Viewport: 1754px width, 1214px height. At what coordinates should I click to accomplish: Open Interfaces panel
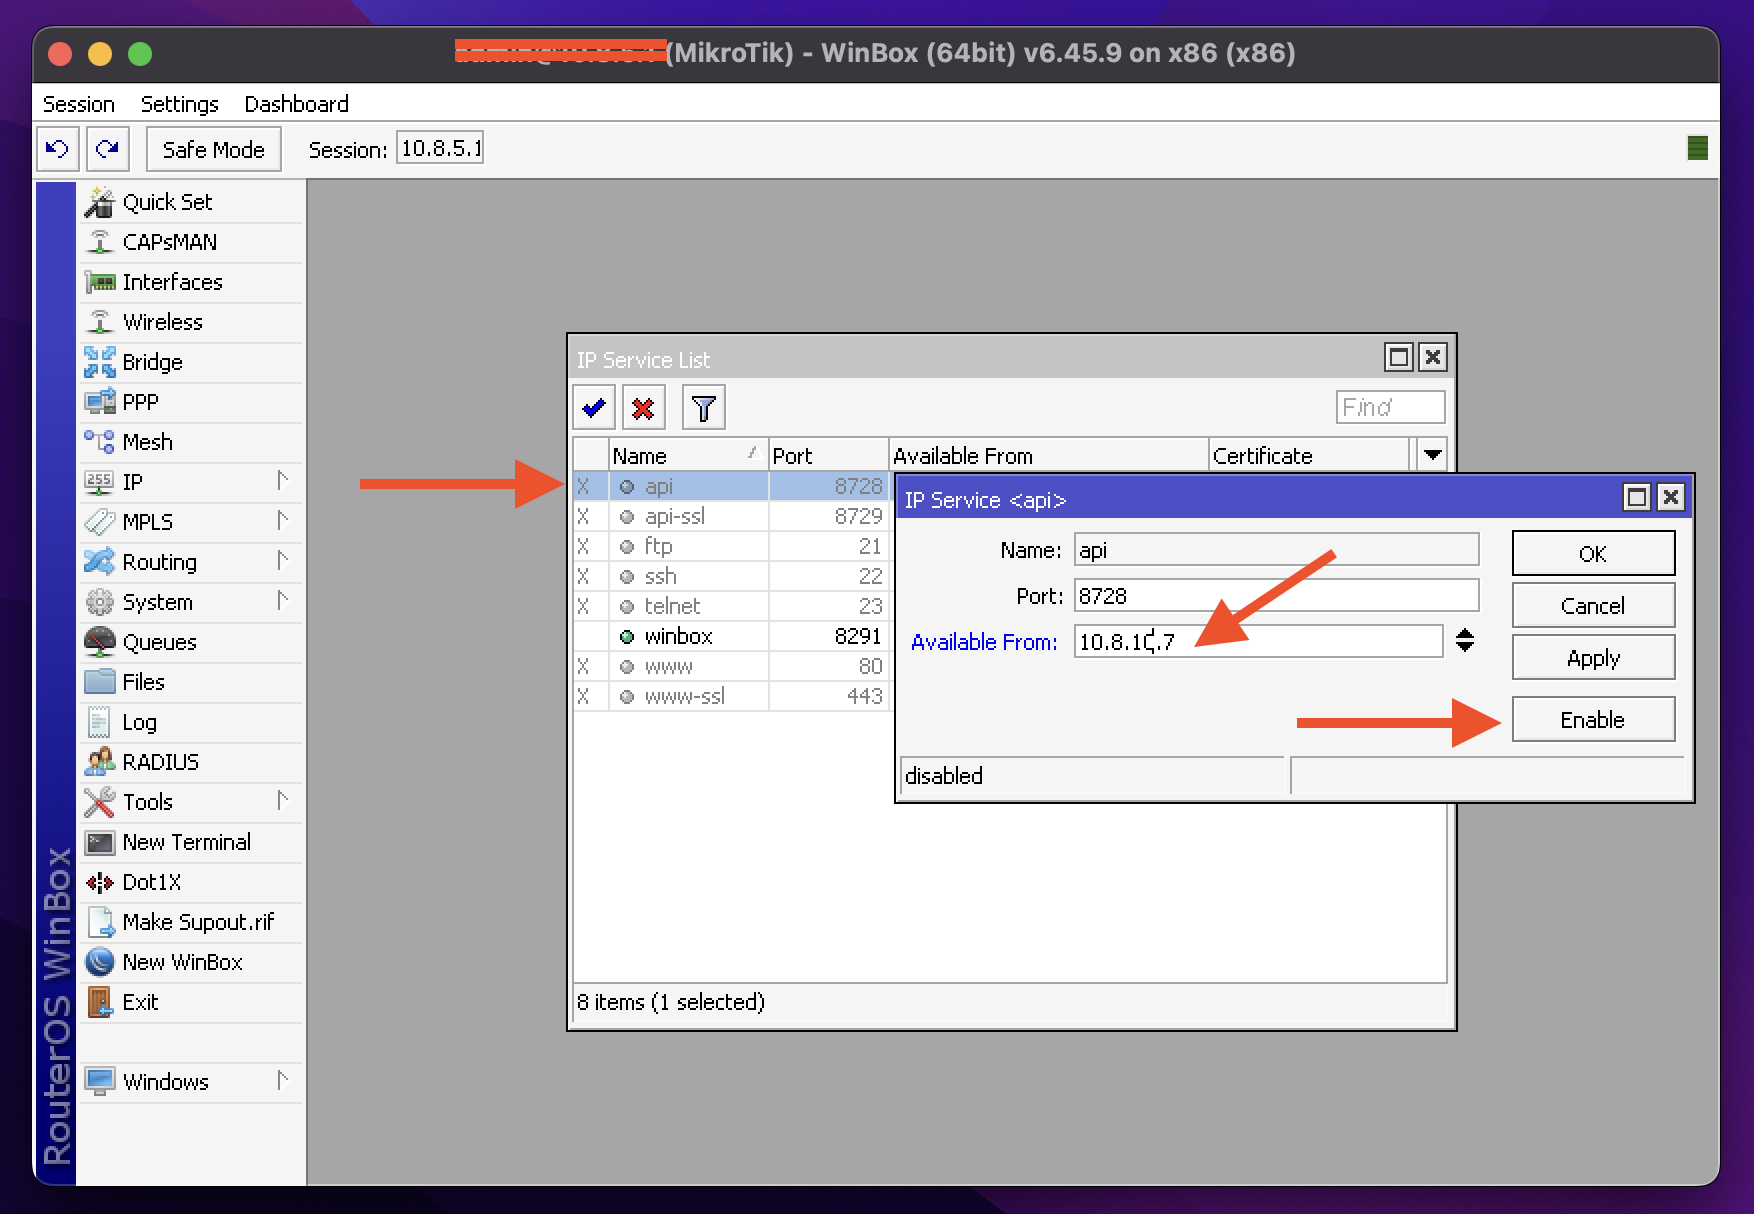pyautogui.click(x=190, y=282)
